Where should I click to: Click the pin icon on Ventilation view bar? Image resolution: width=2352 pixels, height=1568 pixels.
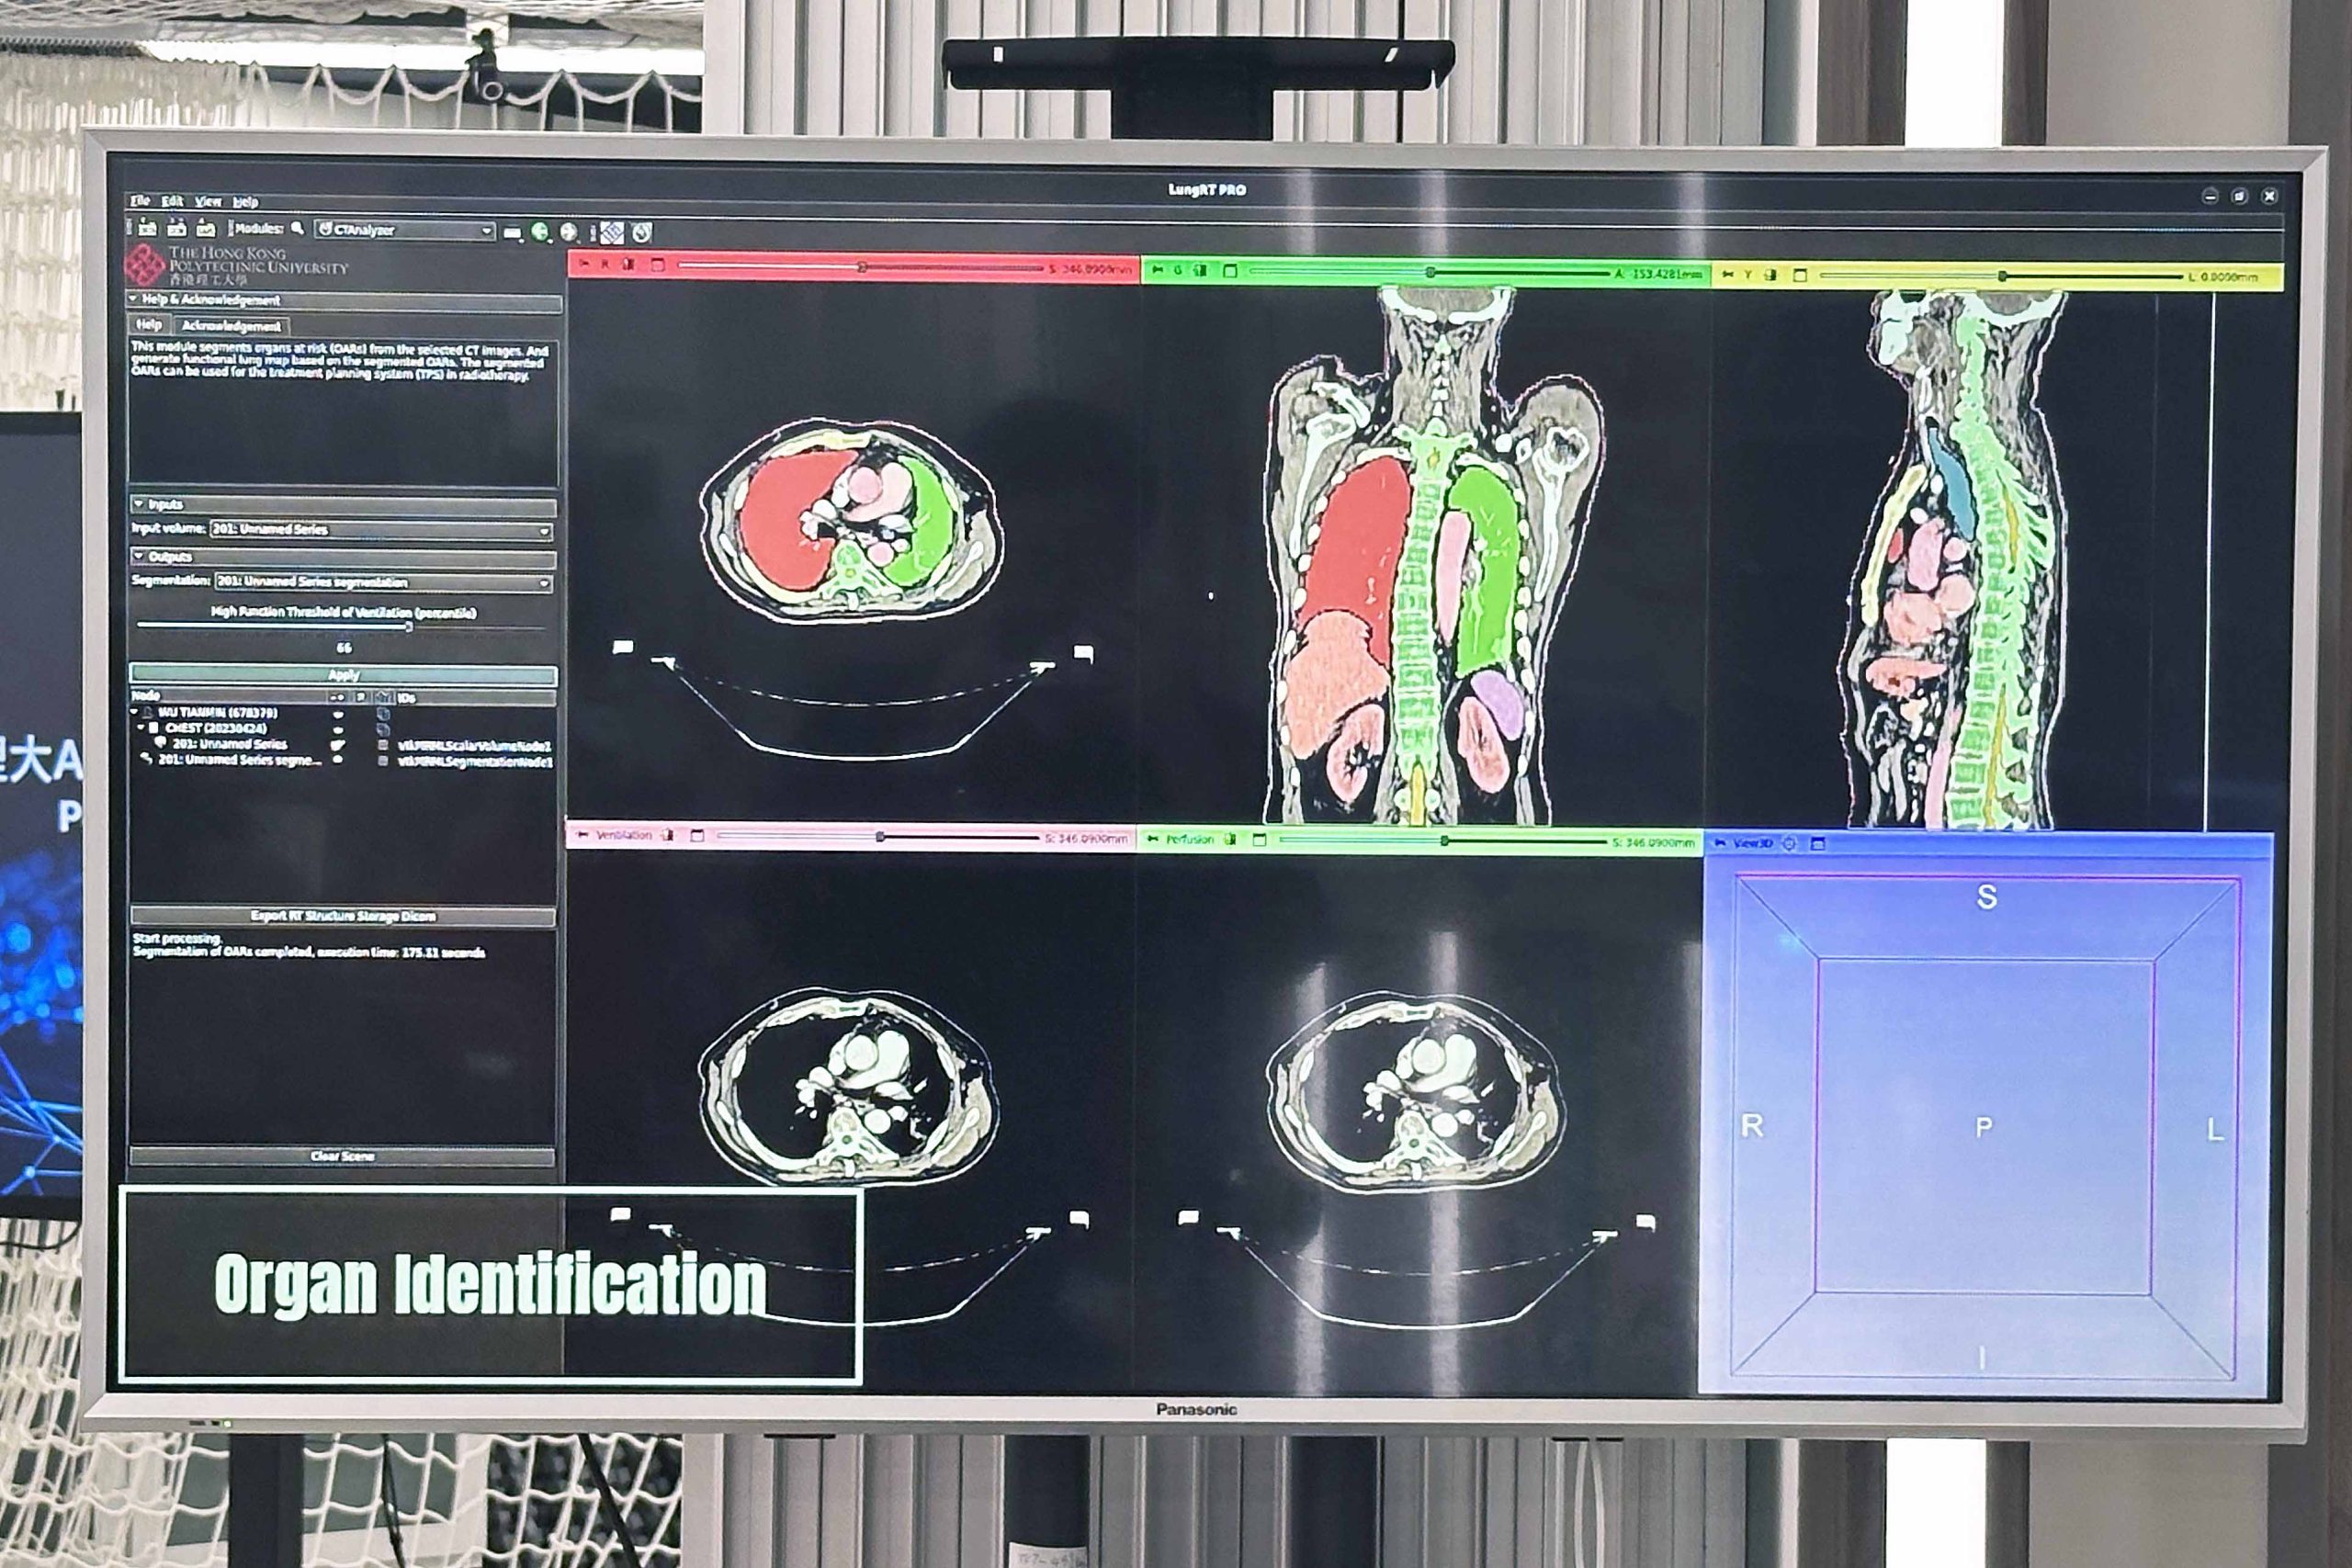click(x=583, y=835)
